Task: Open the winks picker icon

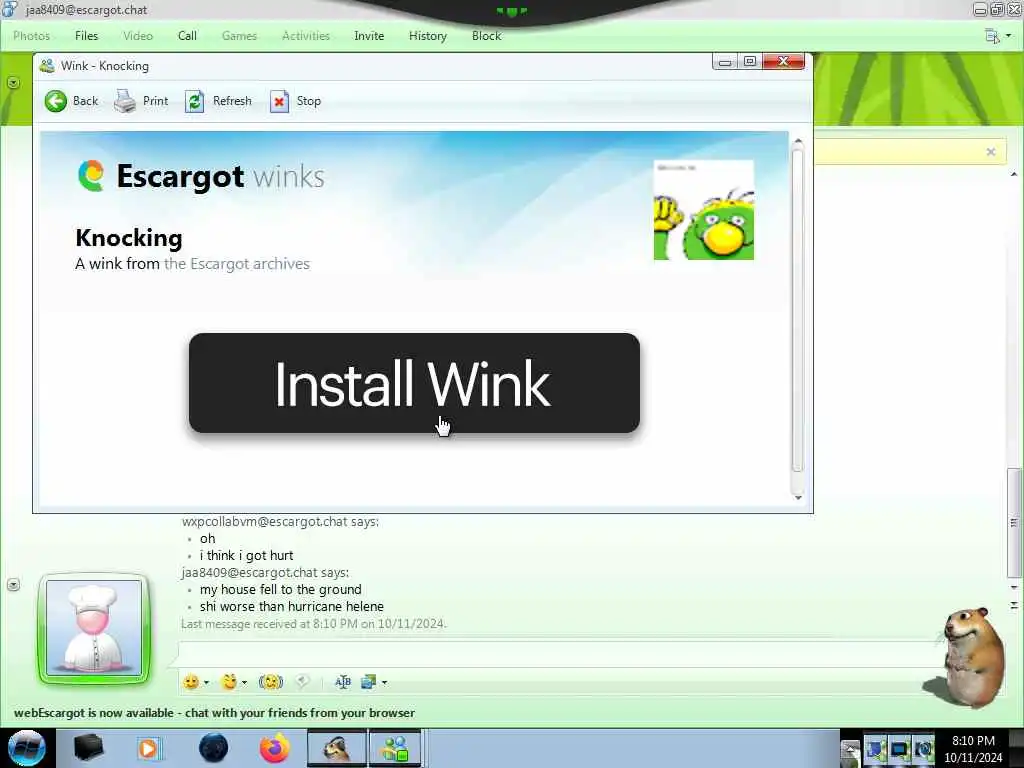Action: point(229,682)
